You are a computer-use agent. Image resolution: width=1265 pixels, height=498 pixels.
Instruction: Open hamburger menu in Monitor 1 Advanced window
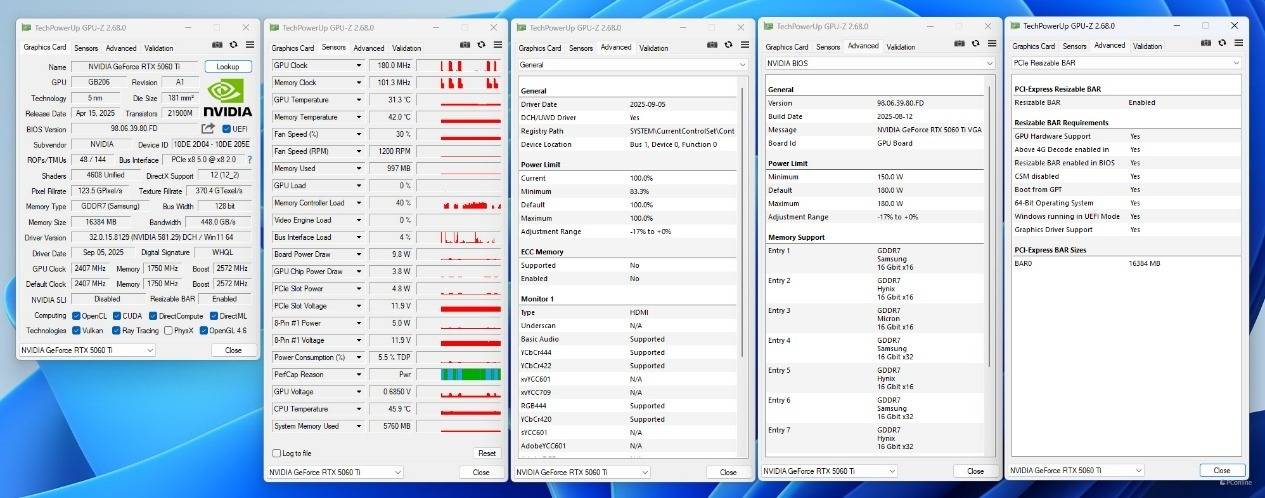[742, 45]
